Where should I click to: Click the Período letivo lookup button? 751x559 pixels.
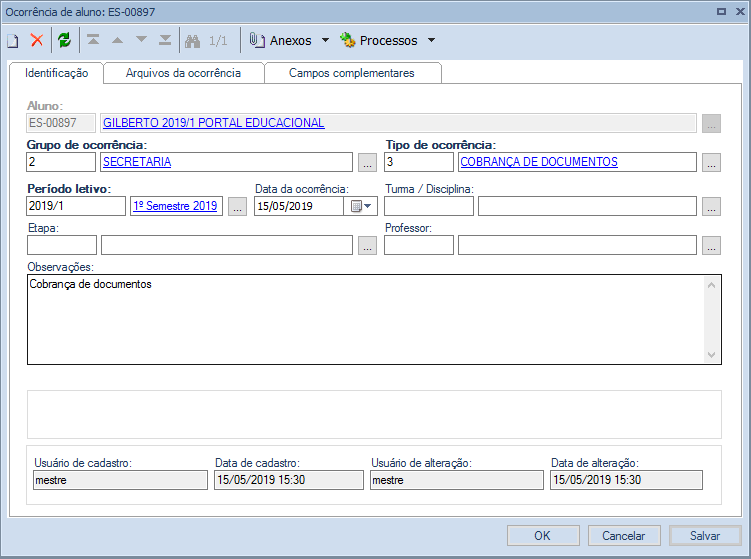click(237, 206)
